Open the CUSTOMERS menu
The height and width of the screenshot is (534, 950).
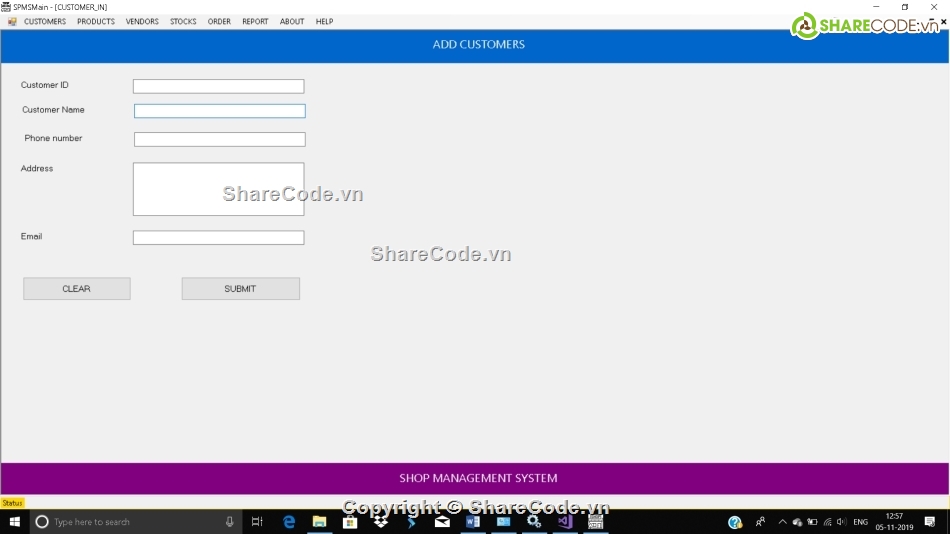point(45,21)
